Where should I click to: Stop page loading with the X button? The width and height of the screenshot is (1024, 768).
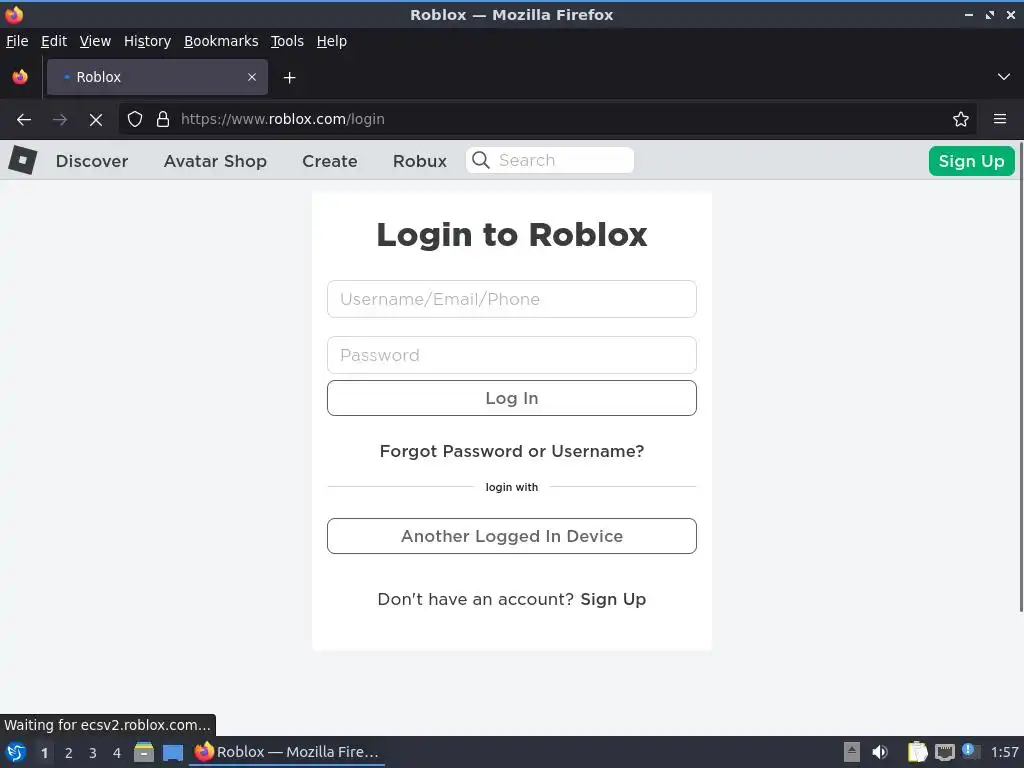[96, 120]
